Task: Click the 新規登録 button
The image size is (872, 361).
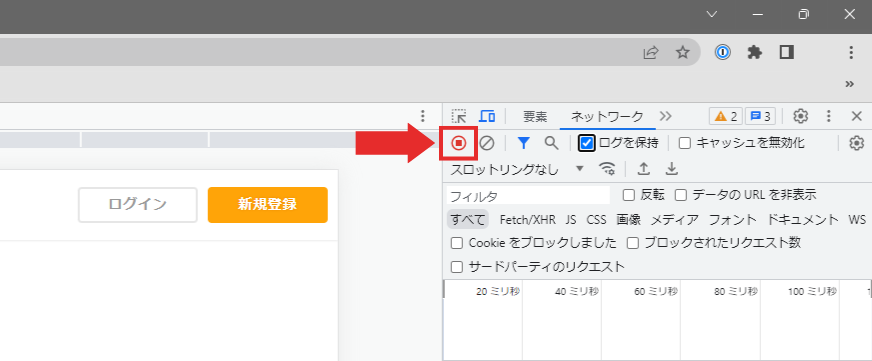Action: click(x=267, y=205)
